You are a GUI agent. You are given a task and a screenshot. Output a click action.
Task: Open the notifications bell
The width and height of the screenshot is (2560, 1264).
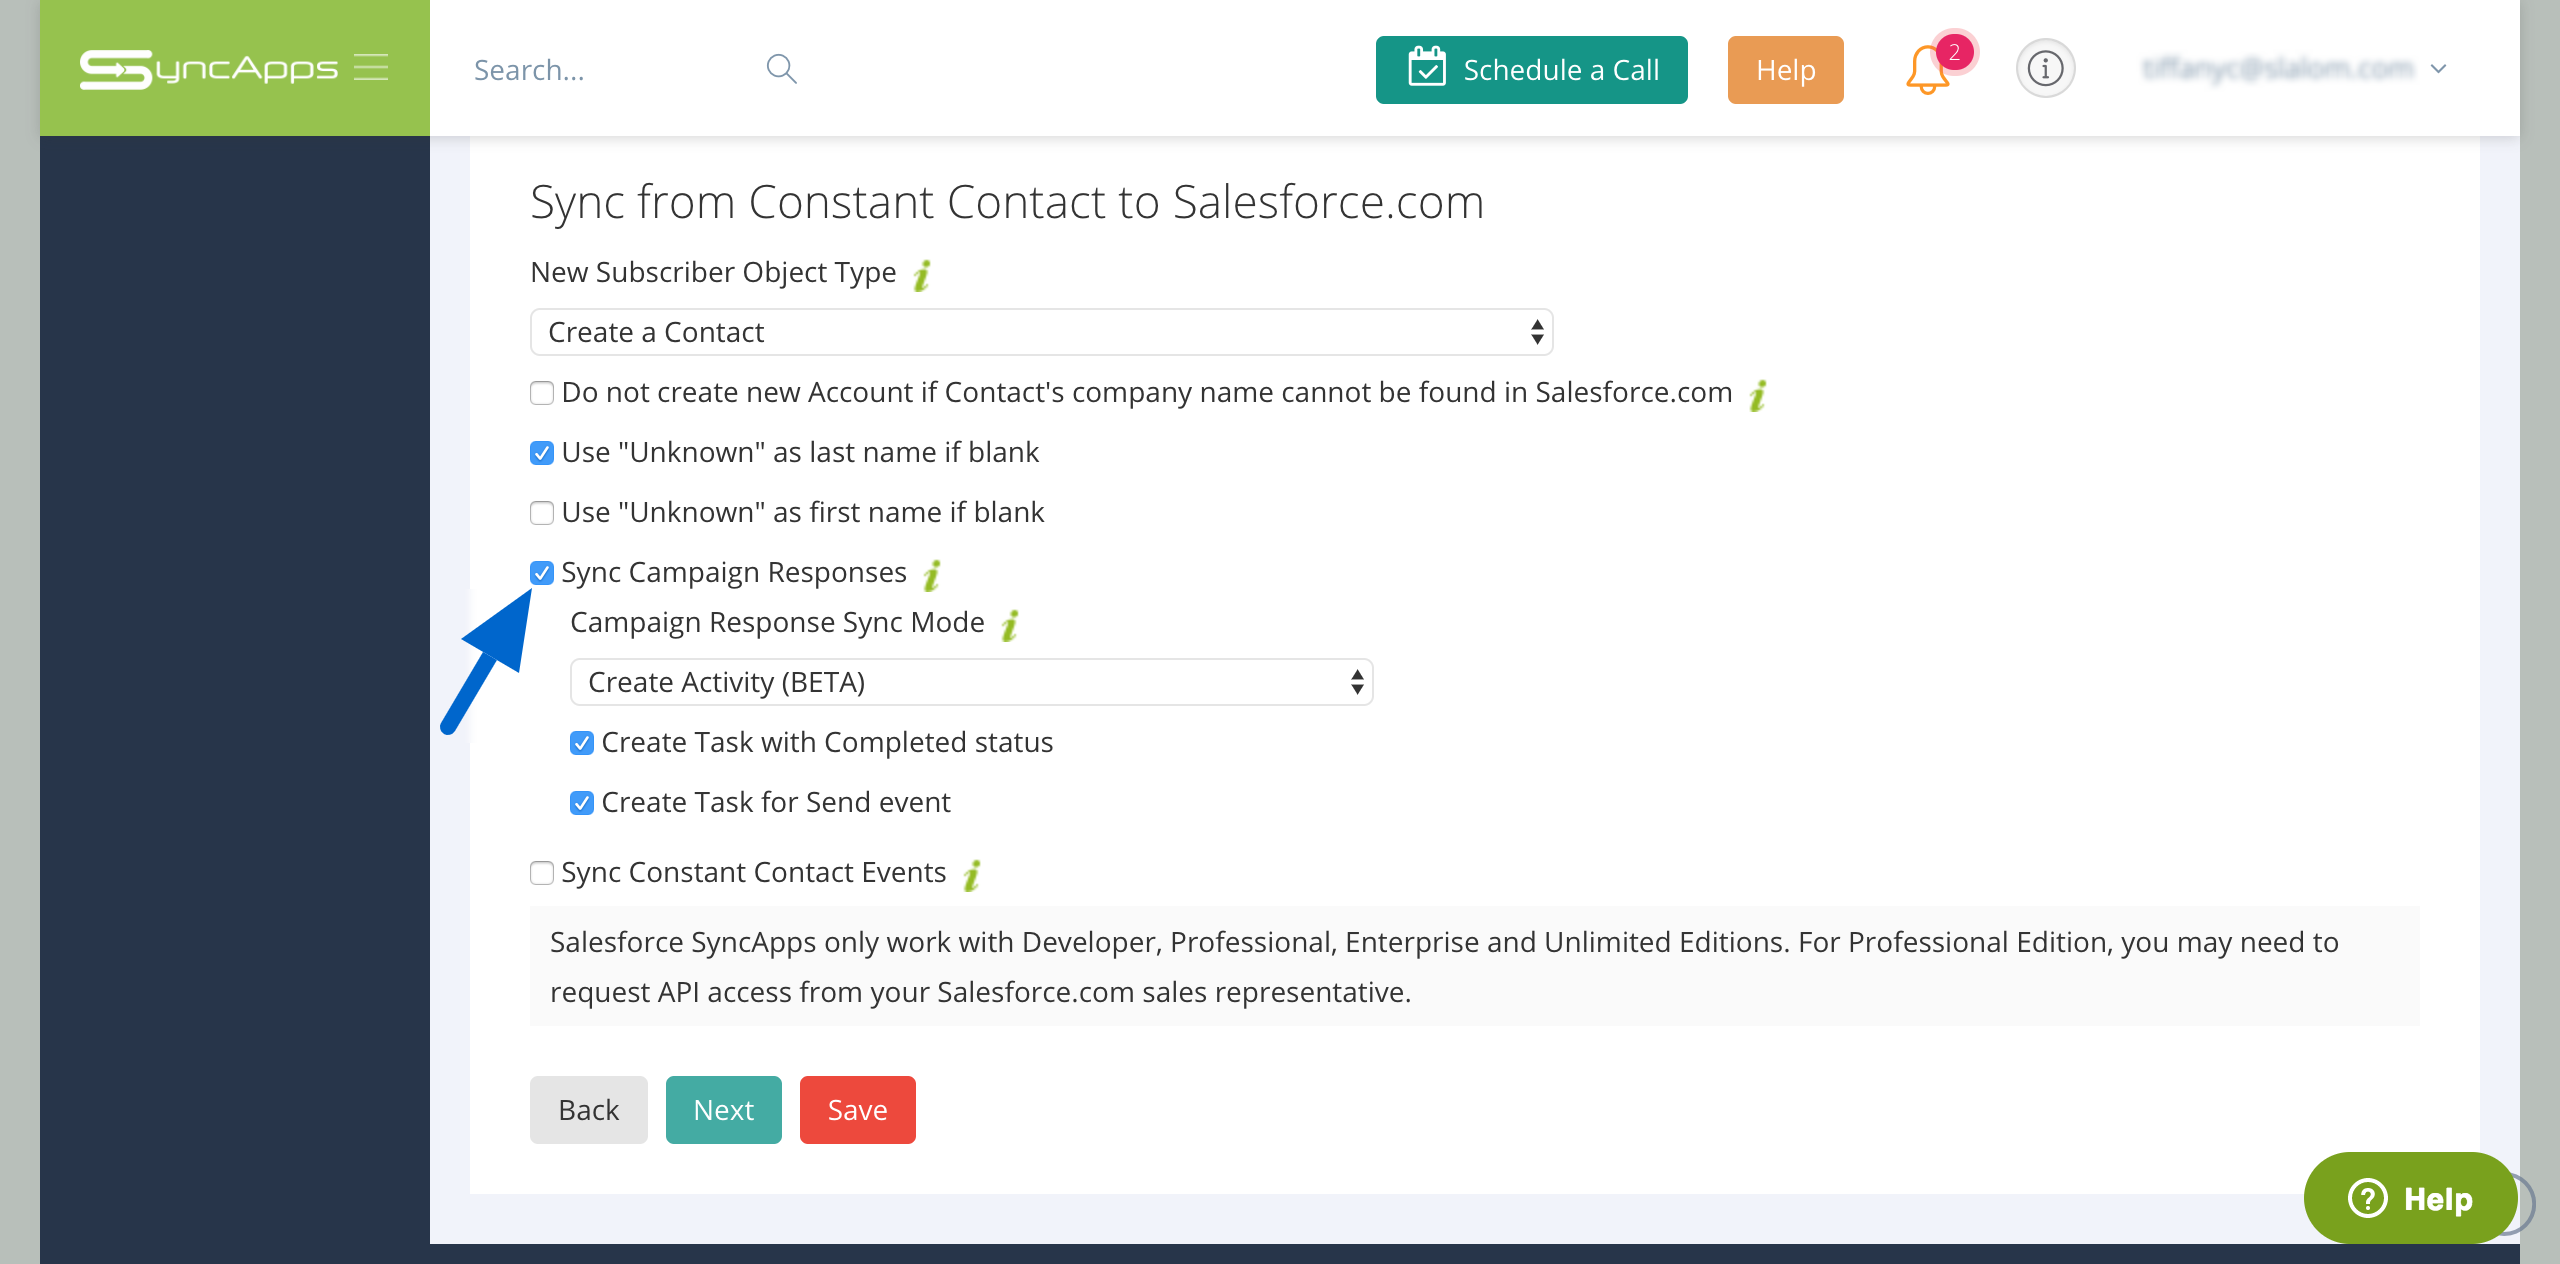(1927, 70)
